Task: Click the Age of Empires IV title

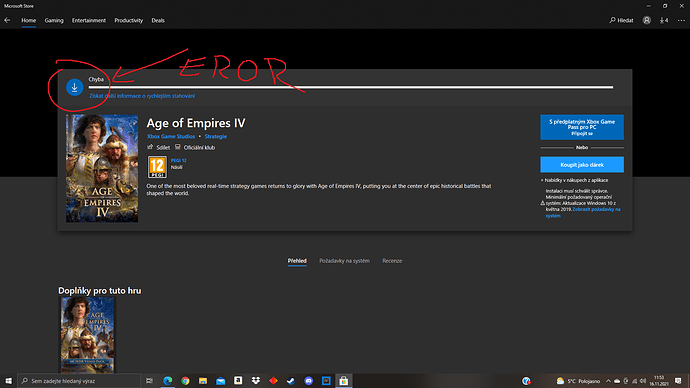Action: click(x=196, y=123)
